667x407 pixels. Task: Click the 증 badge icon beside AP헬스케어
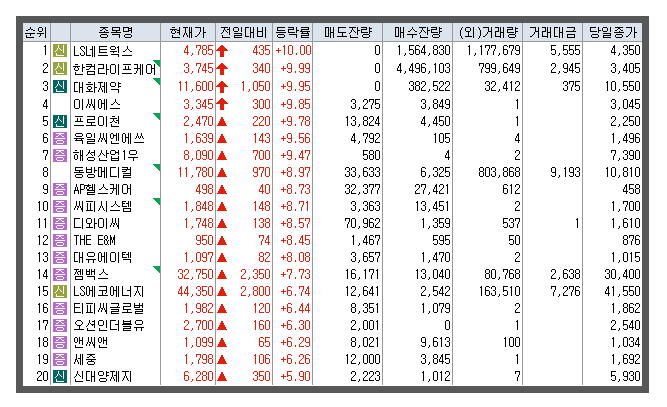coord(60,189)
